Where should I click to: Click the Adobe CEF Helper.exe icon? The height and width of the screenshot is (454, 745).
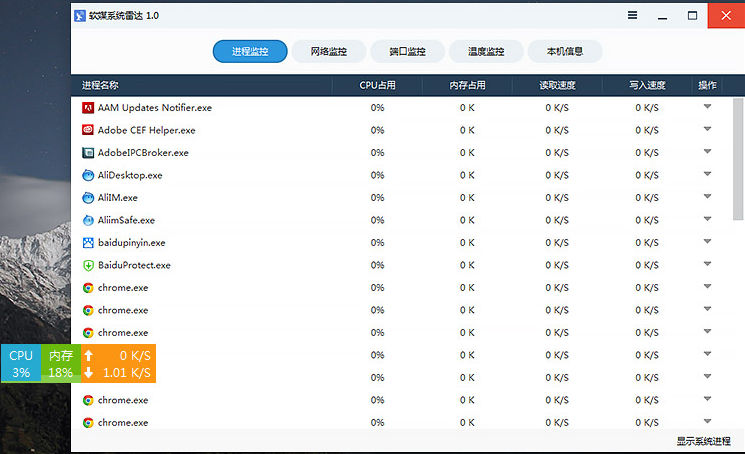(x=88, y=130)
